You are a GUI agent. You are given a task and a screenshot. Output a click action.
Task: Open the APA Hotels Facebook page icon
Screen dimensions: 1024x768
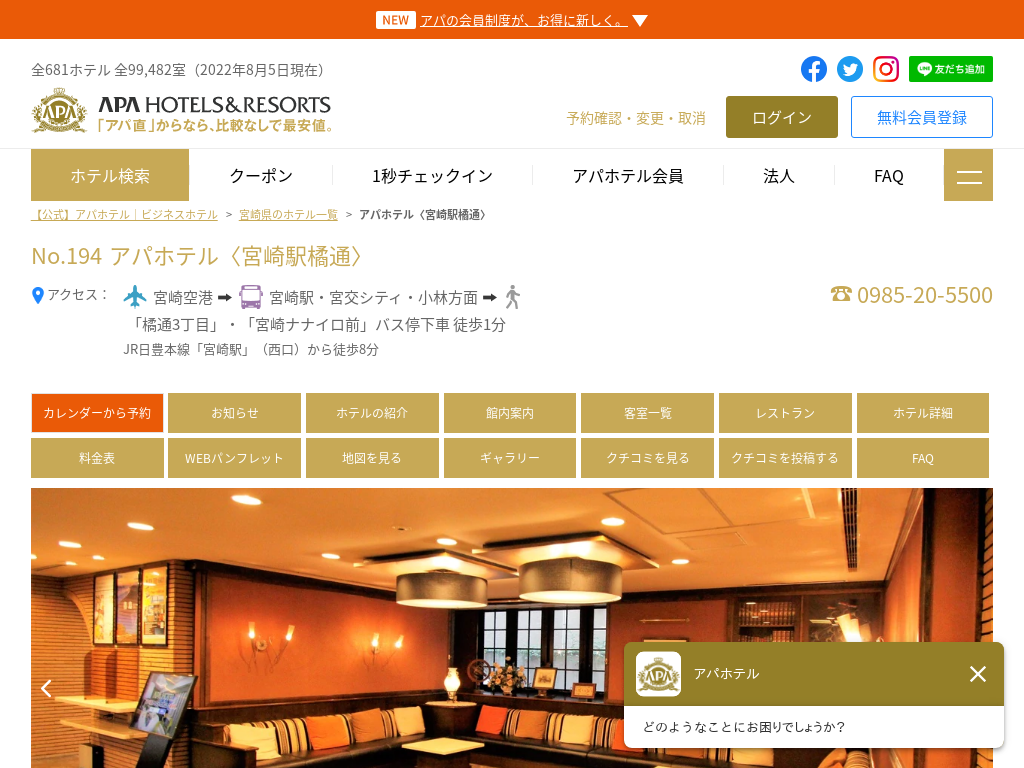tap(814, 69)
